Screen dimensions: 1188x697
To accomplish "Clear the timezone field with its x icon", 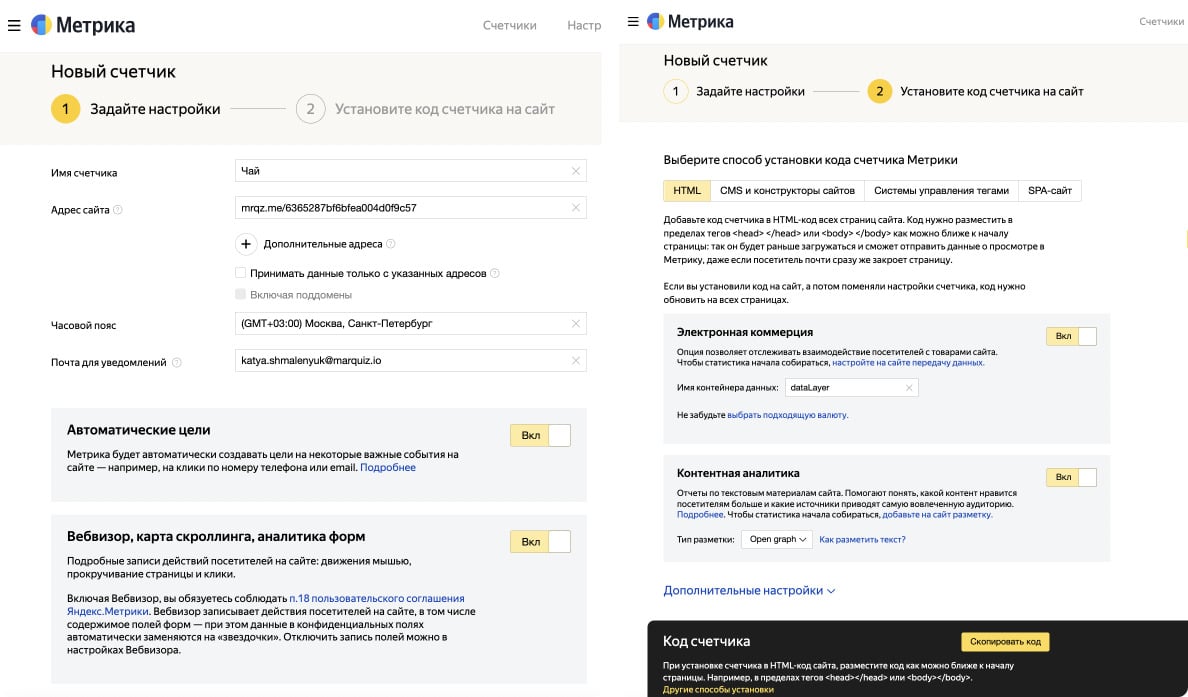I will [576, 323].
